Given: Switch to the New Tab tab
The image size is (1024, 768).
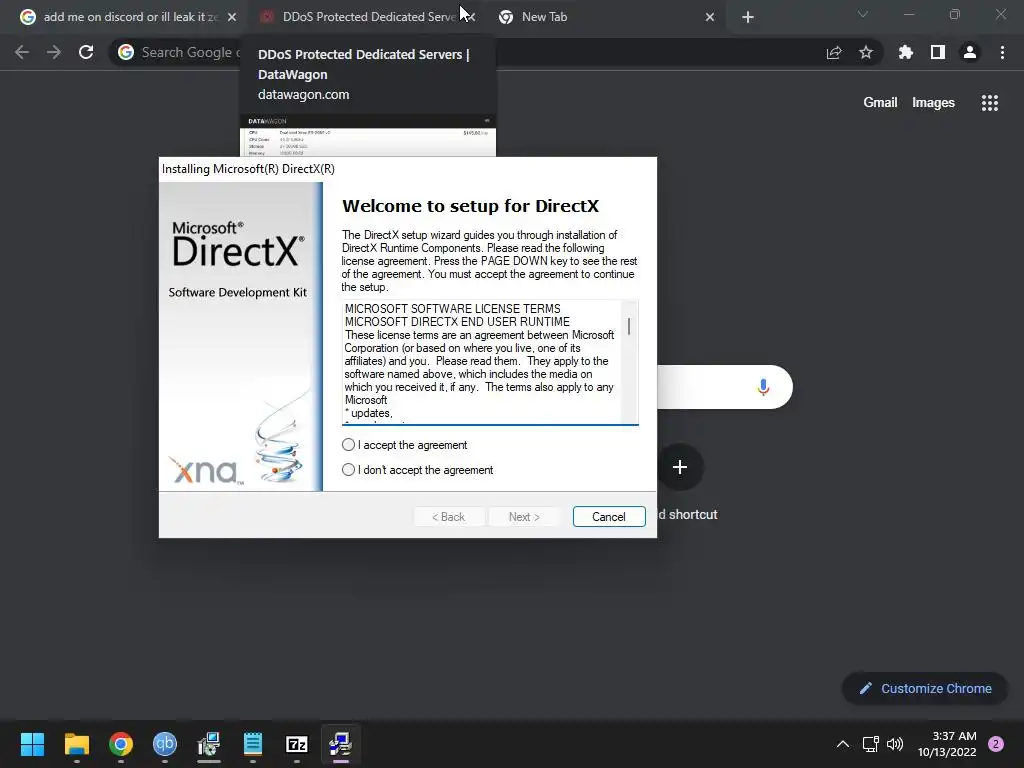Looking at the screenshot, I should [x=600, y=17].
